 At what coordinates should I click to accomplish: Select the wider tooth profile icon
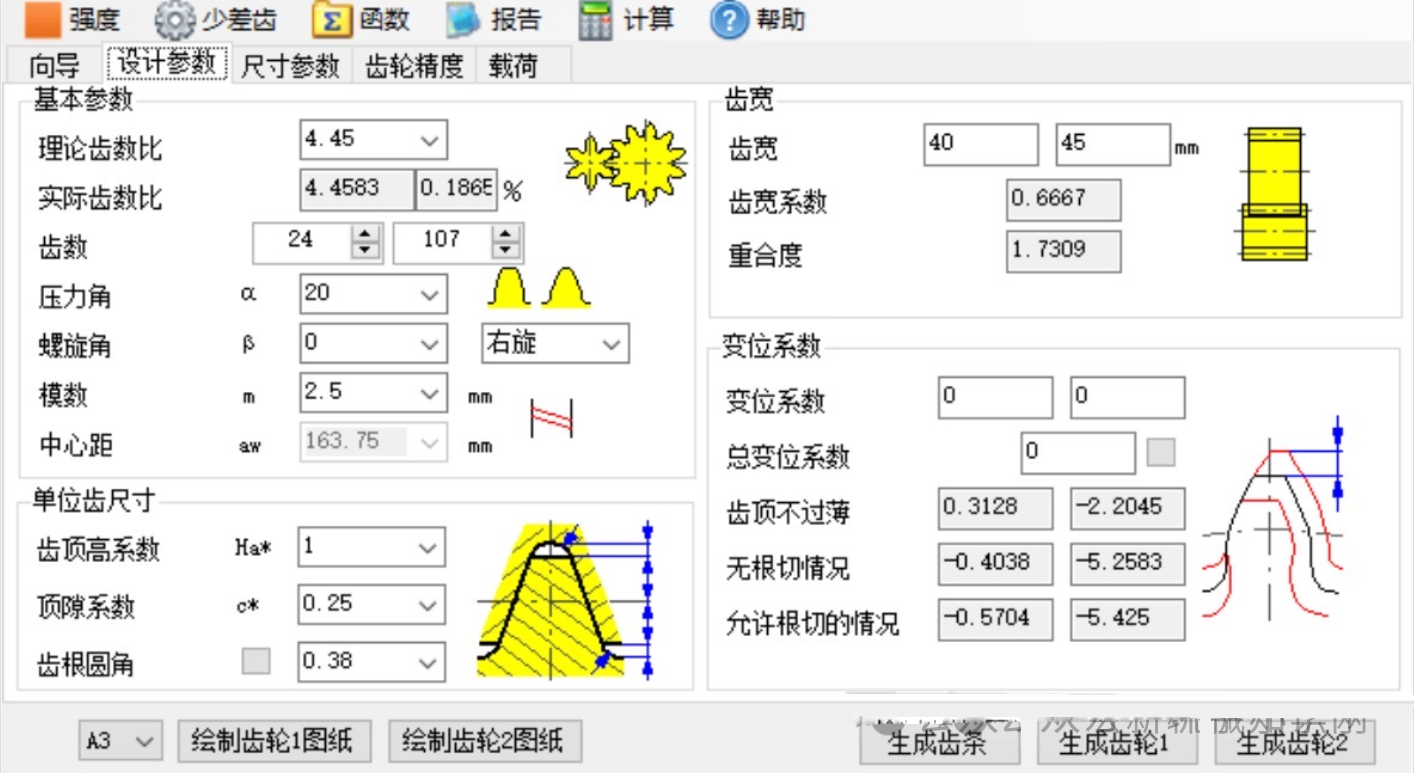(x=566, y=287)
